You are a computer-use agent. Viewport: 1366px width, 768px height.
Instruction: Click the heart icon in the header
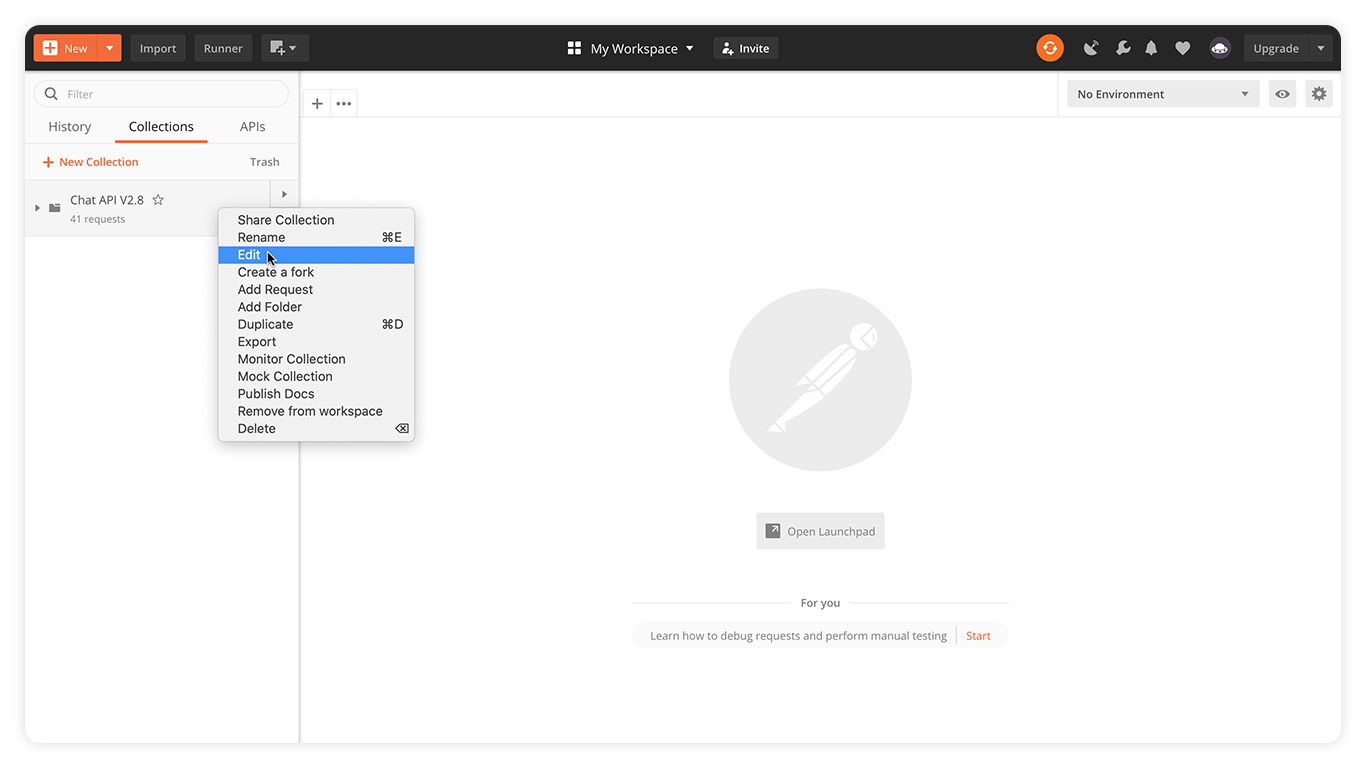[1182, 48]
